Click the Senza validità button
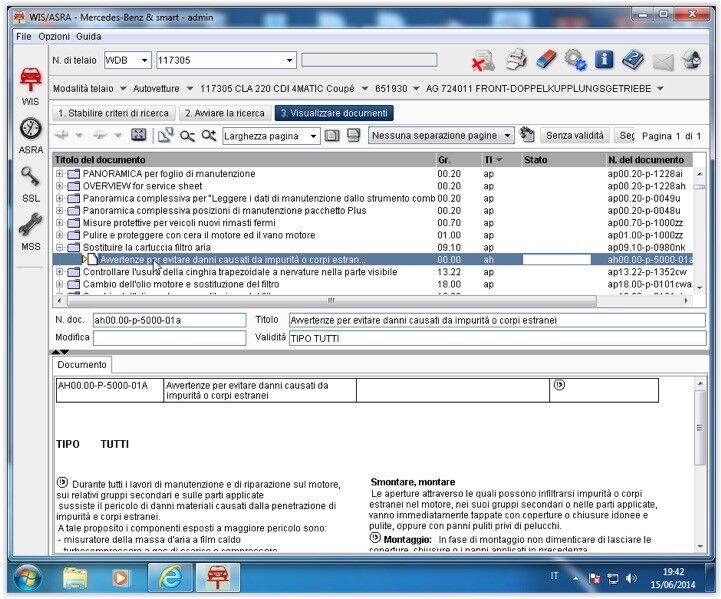Viewport: 721px width, 599px height. (x=574, y=136)
